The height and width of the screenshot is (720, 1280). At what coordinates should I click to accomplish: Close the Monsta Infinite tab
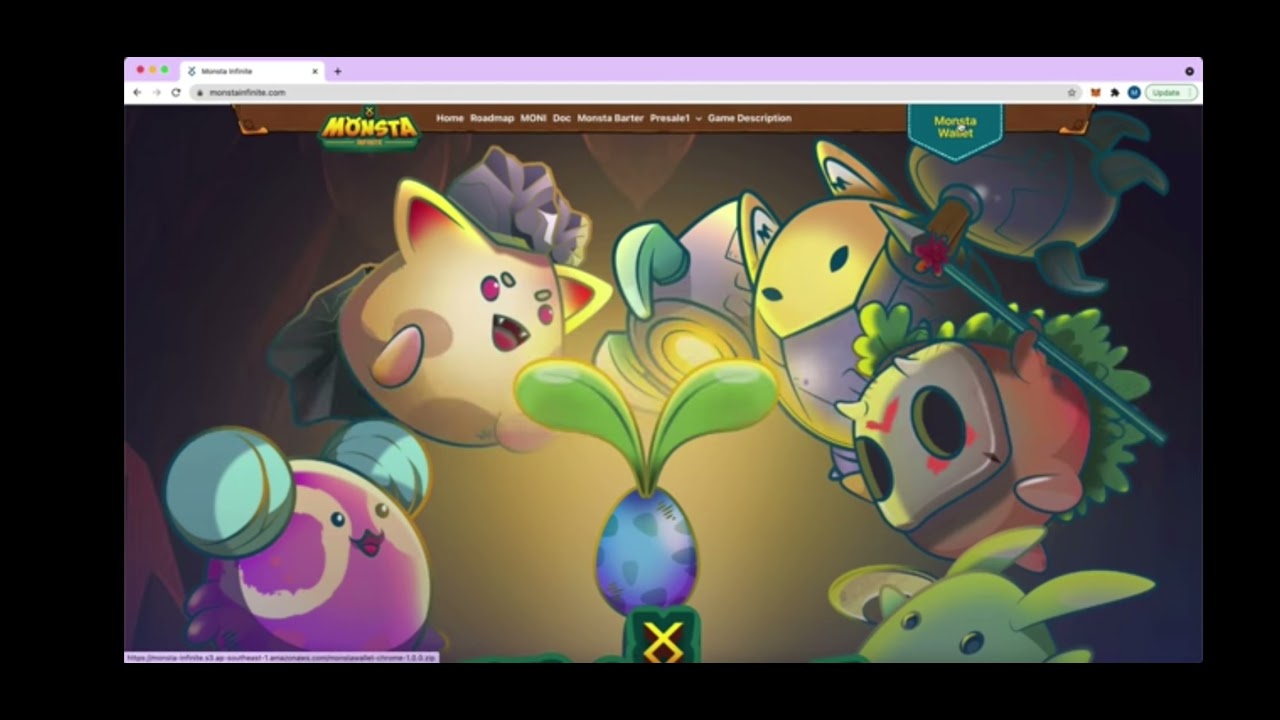coord(315,71)
